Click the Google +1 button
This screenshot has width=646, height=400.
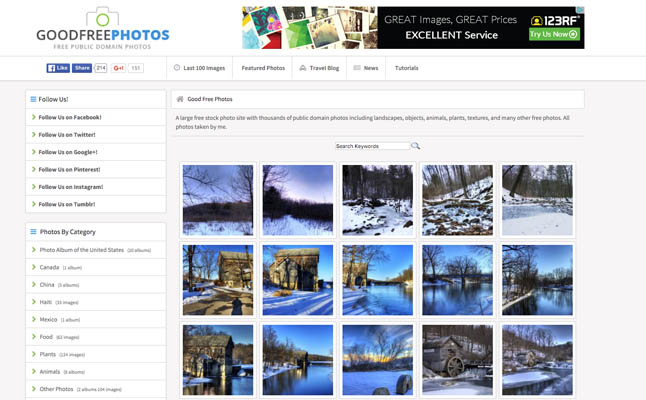(119, 68)
